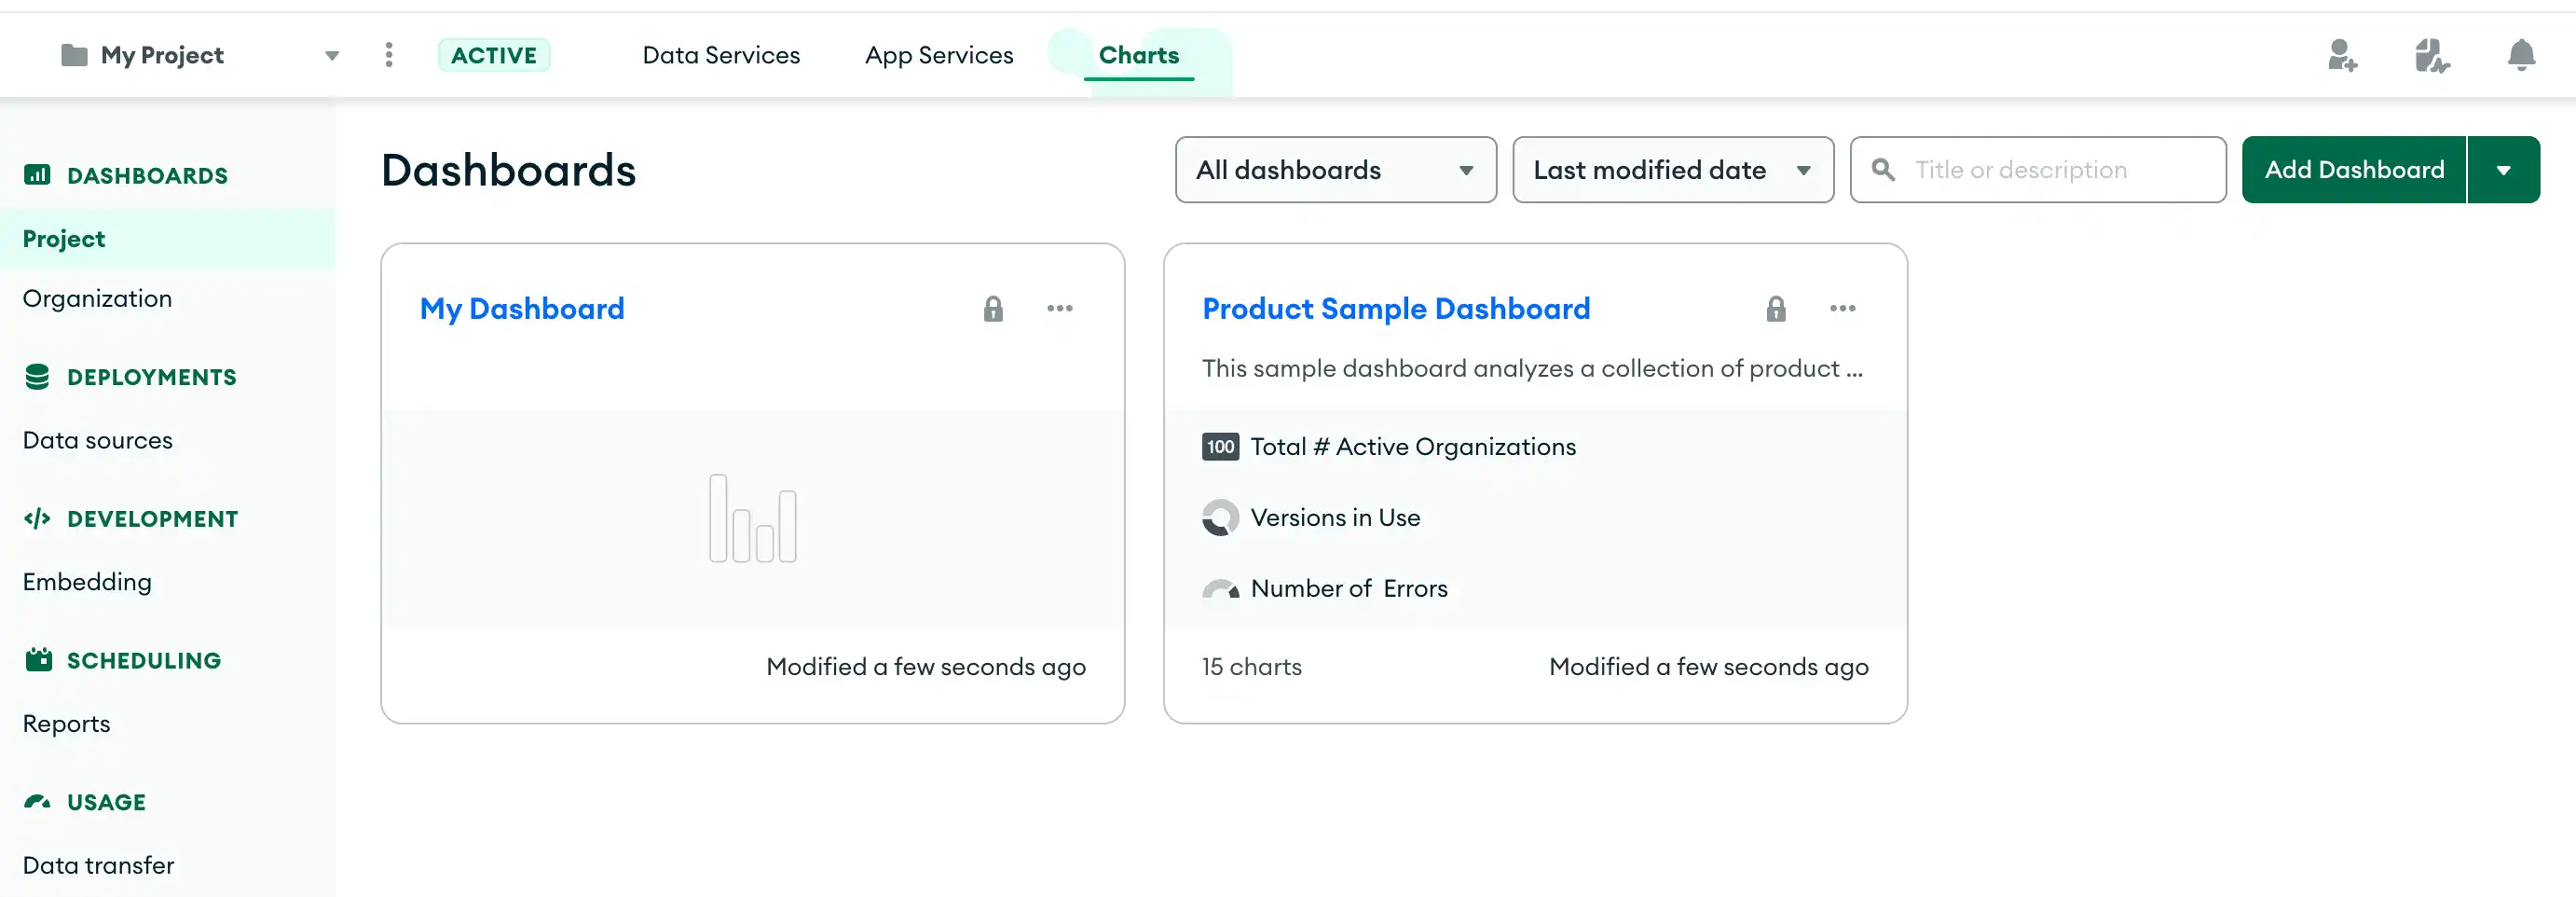
Task: Open the Embedding page
Action: point(87,582)
